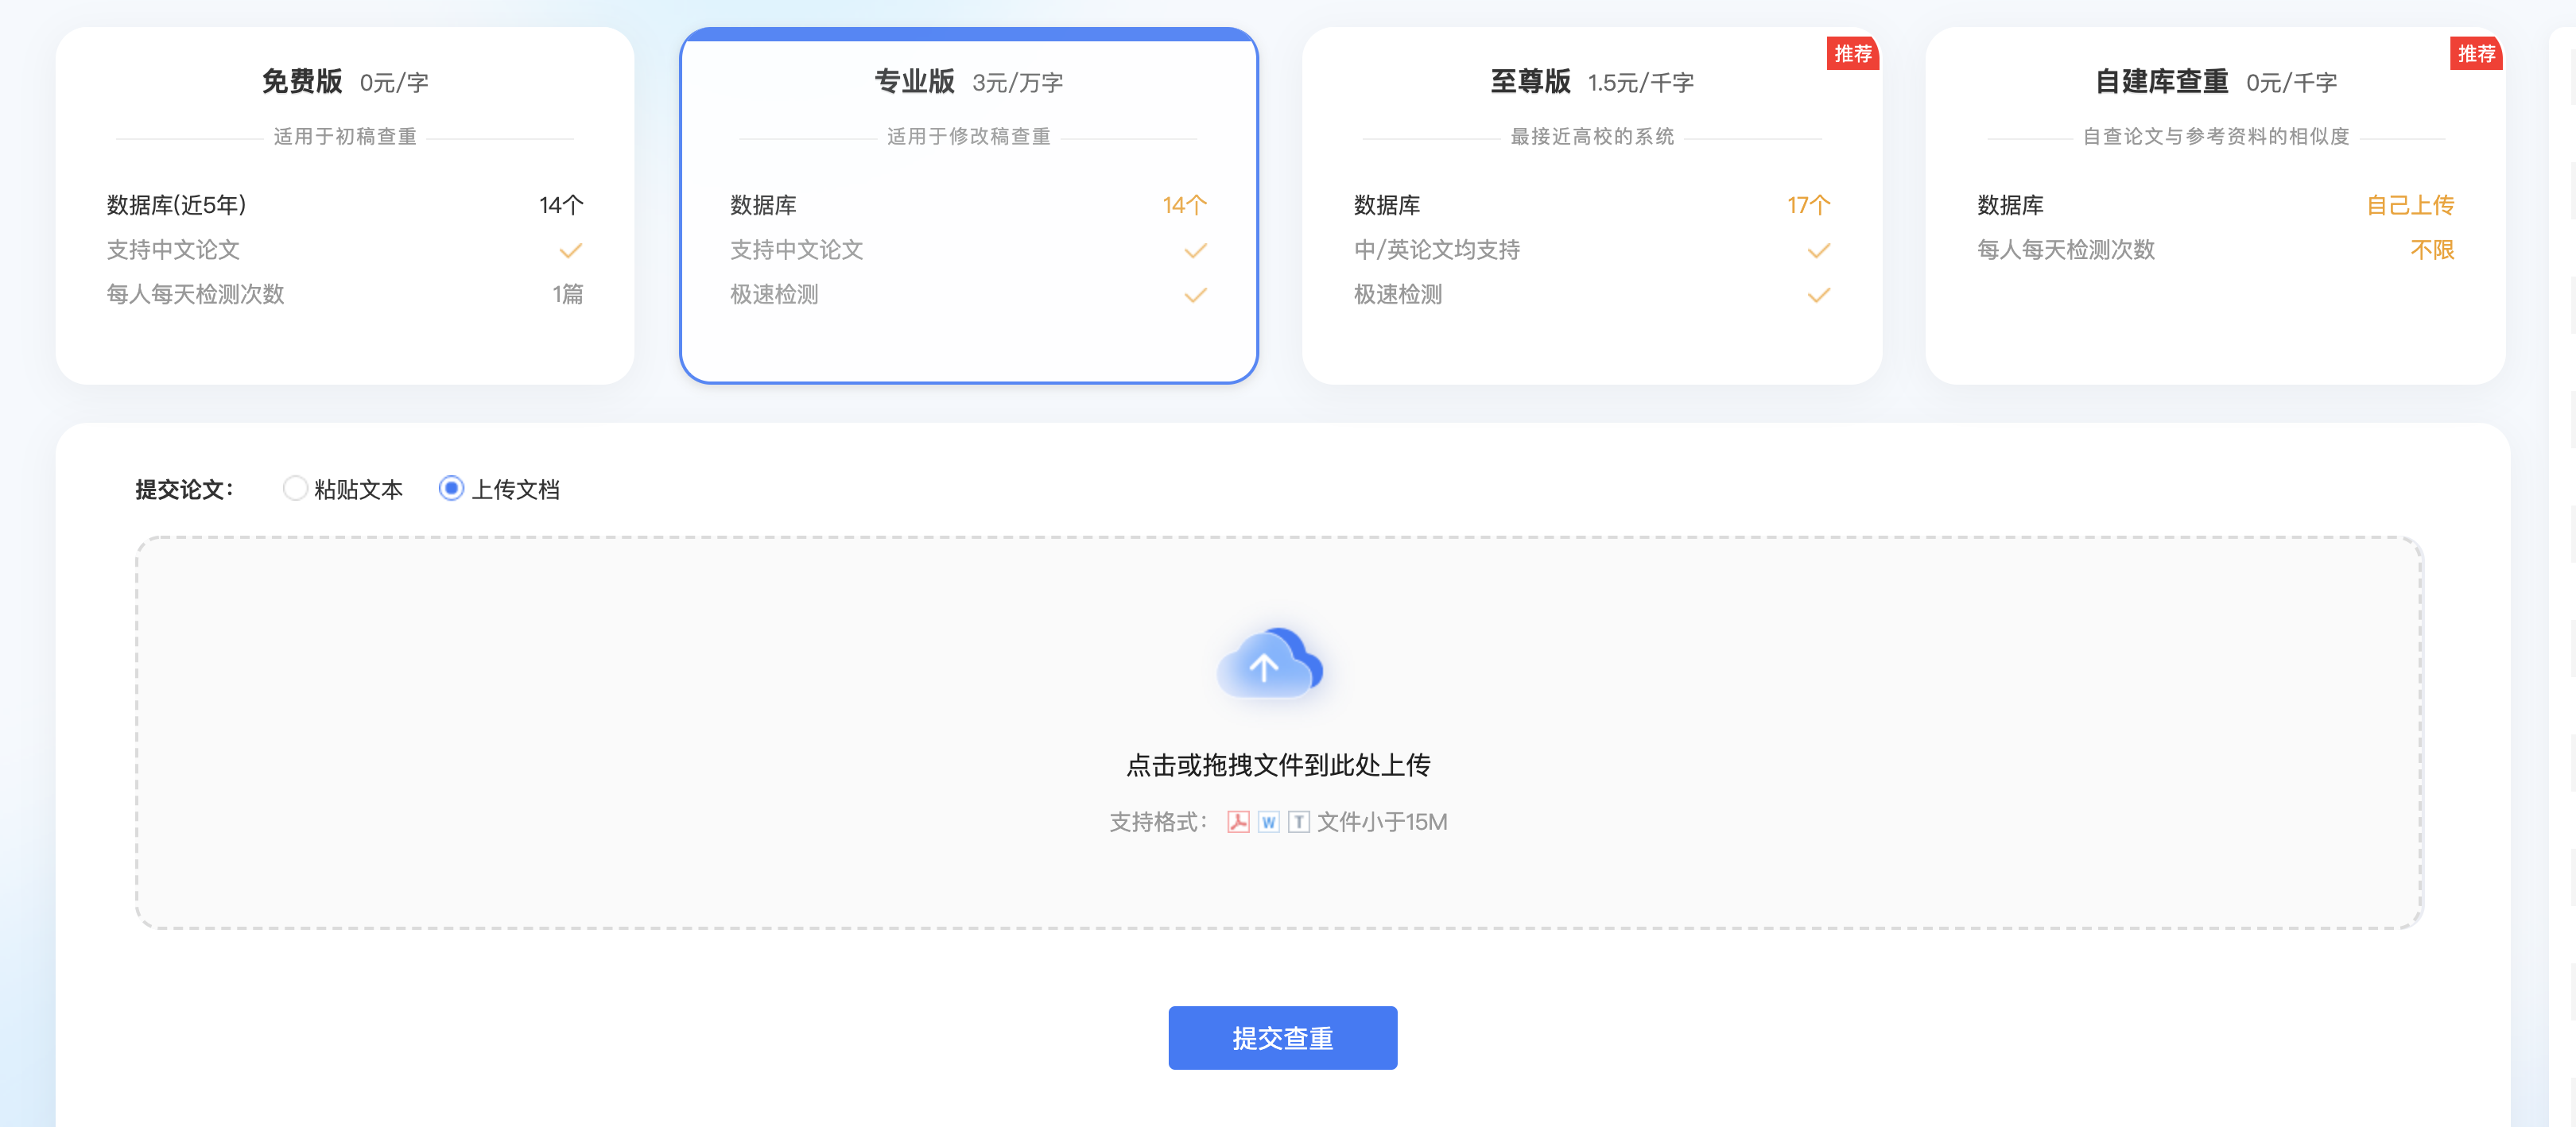The image size is (2576, 1127).
Task: Select the 上传文档 radio option
Action: pyautogui.click(x=452, y=488)
